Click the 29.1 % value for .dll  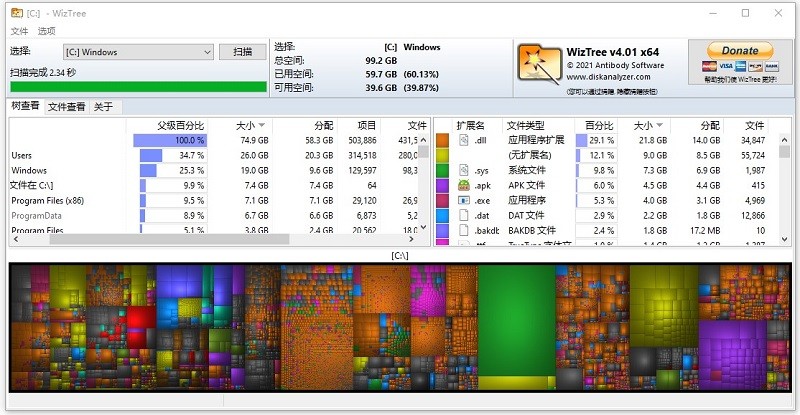click(x=602, y=140)
